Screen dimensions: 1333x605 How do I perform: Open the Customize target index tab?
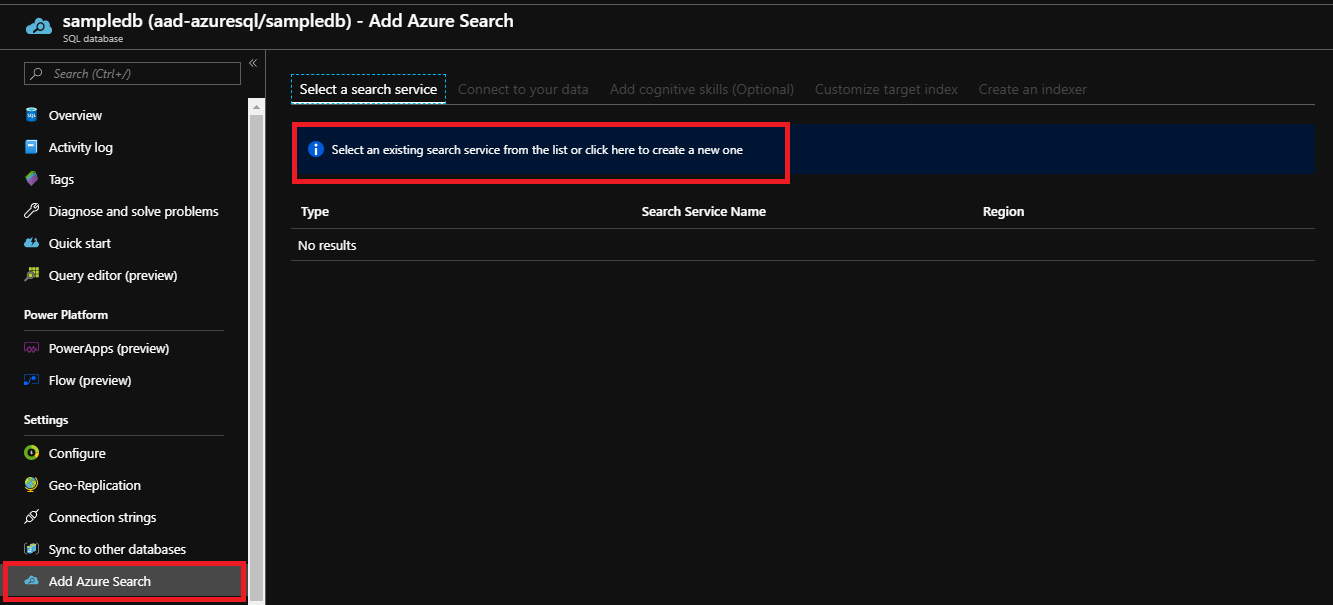[x=885, y=89]
